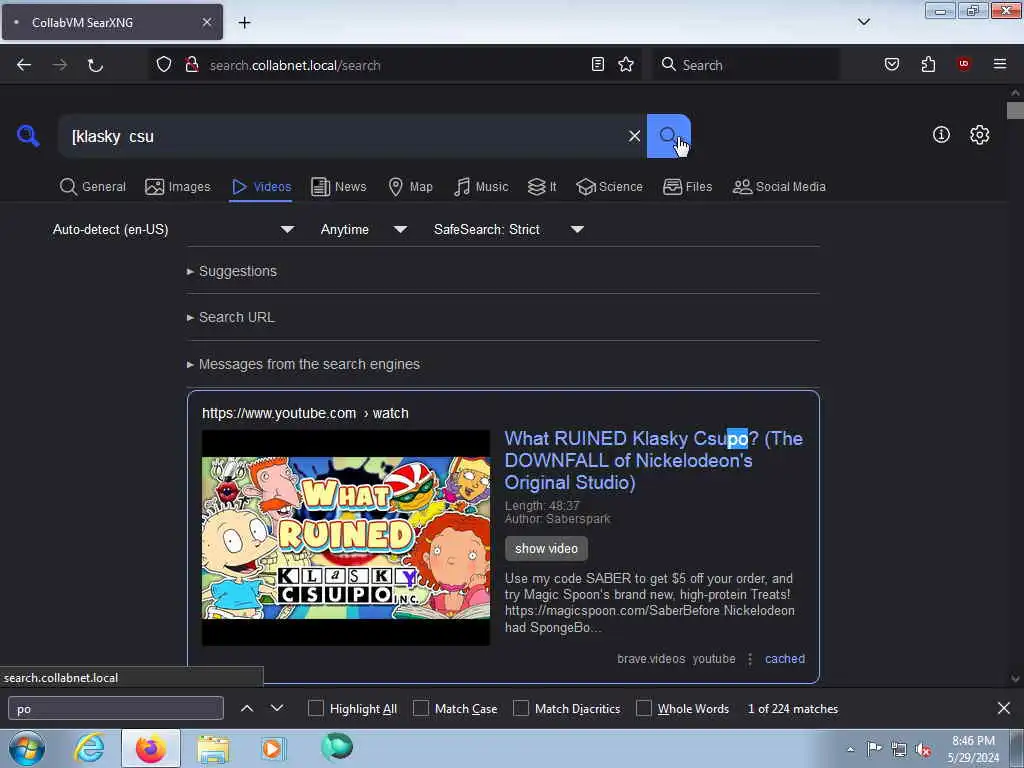Save page to Pocket
The height and width of the screenshot is (768, 1024).
click(x=892, y=64)
